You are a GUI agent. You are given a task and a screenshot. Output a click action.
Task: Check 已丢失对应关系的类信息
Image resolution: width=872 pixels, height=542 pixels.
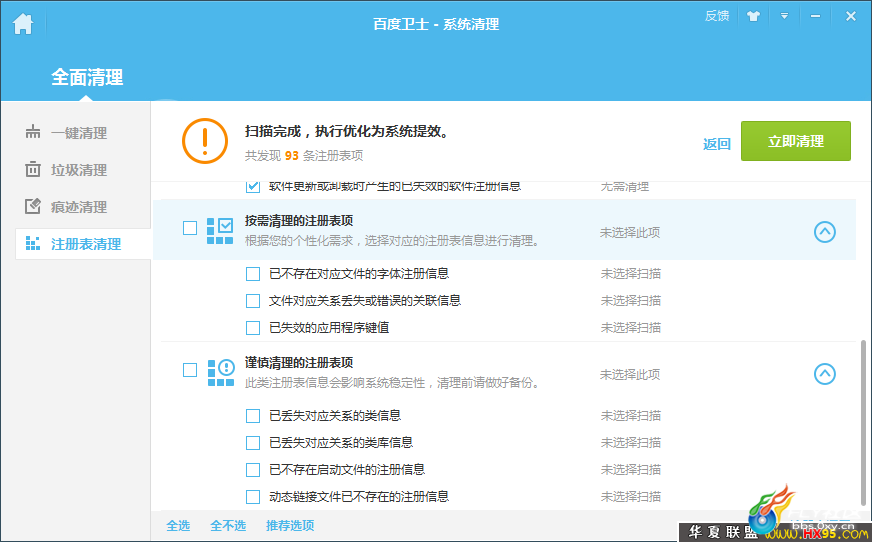(252, 416)
